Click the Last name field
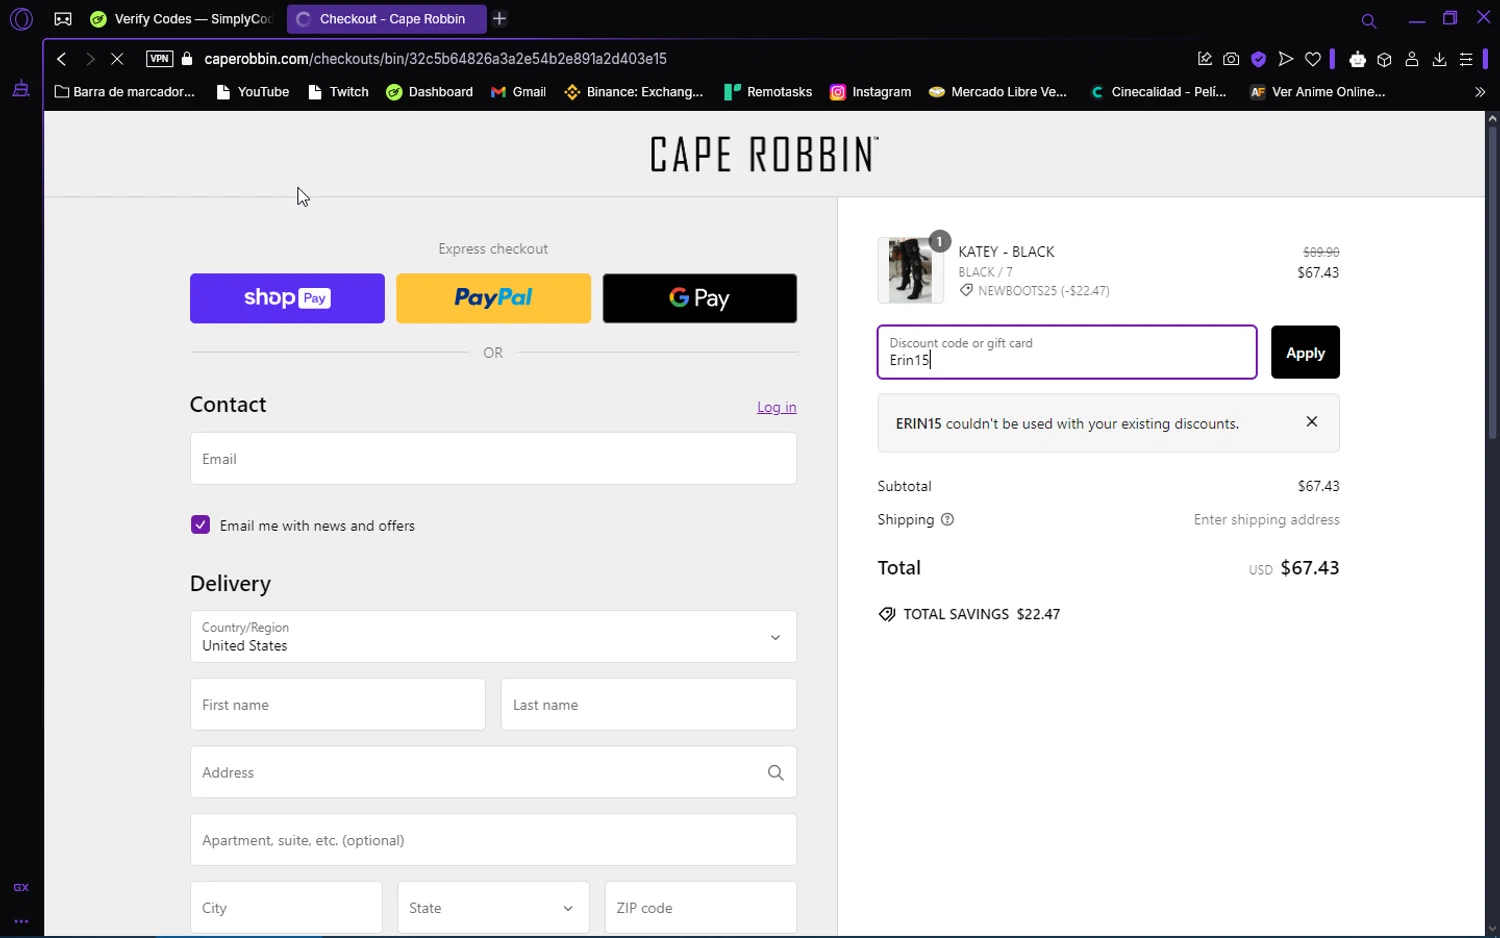Screen dimensions: 1500x938 pos(649,705)
